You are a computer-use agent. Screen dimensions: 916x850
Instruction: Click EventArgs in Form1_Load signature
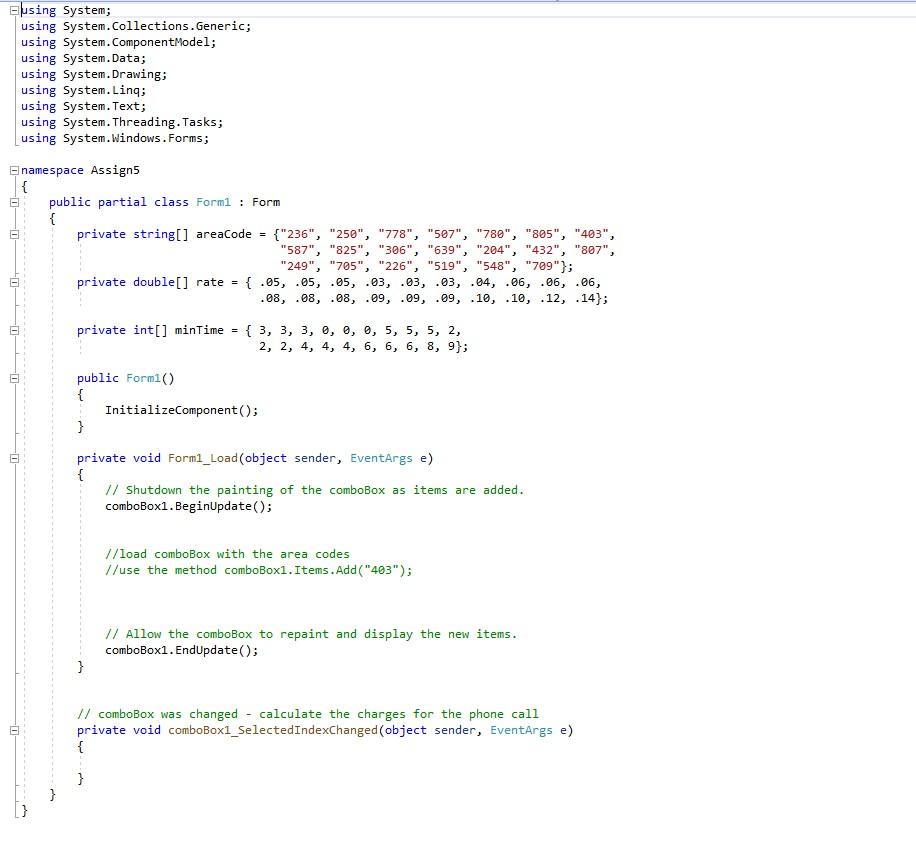point(381,459)
